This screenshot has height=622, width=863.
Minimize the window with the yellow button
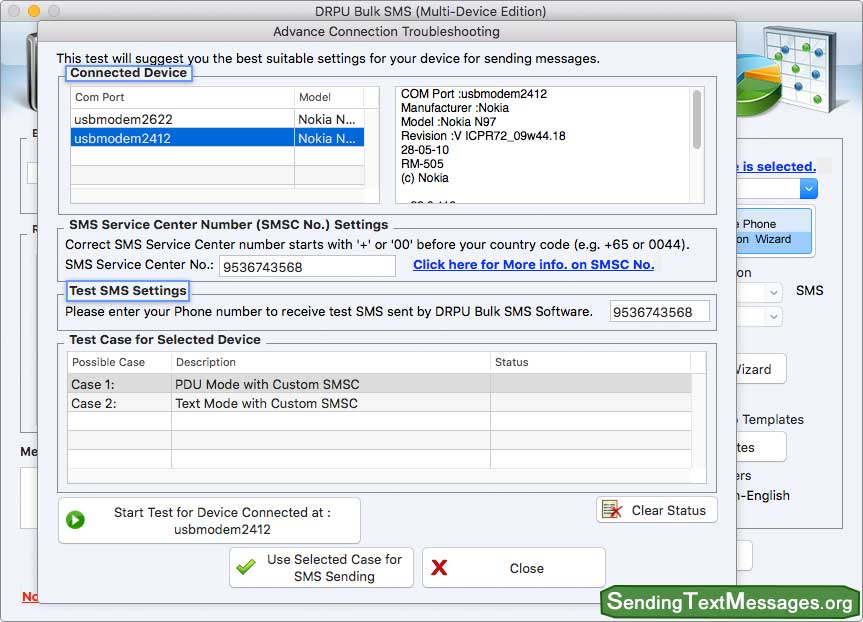pos(34,10)
